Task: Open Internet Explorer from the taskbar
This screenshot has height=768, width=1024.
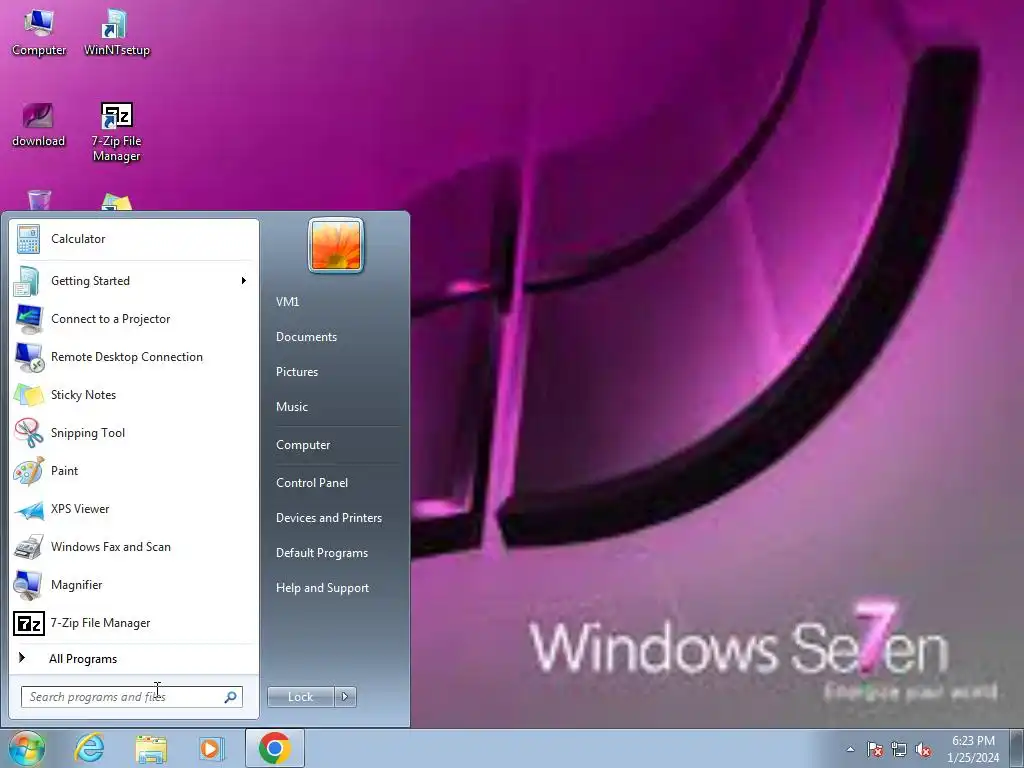Action: [89, 748]
